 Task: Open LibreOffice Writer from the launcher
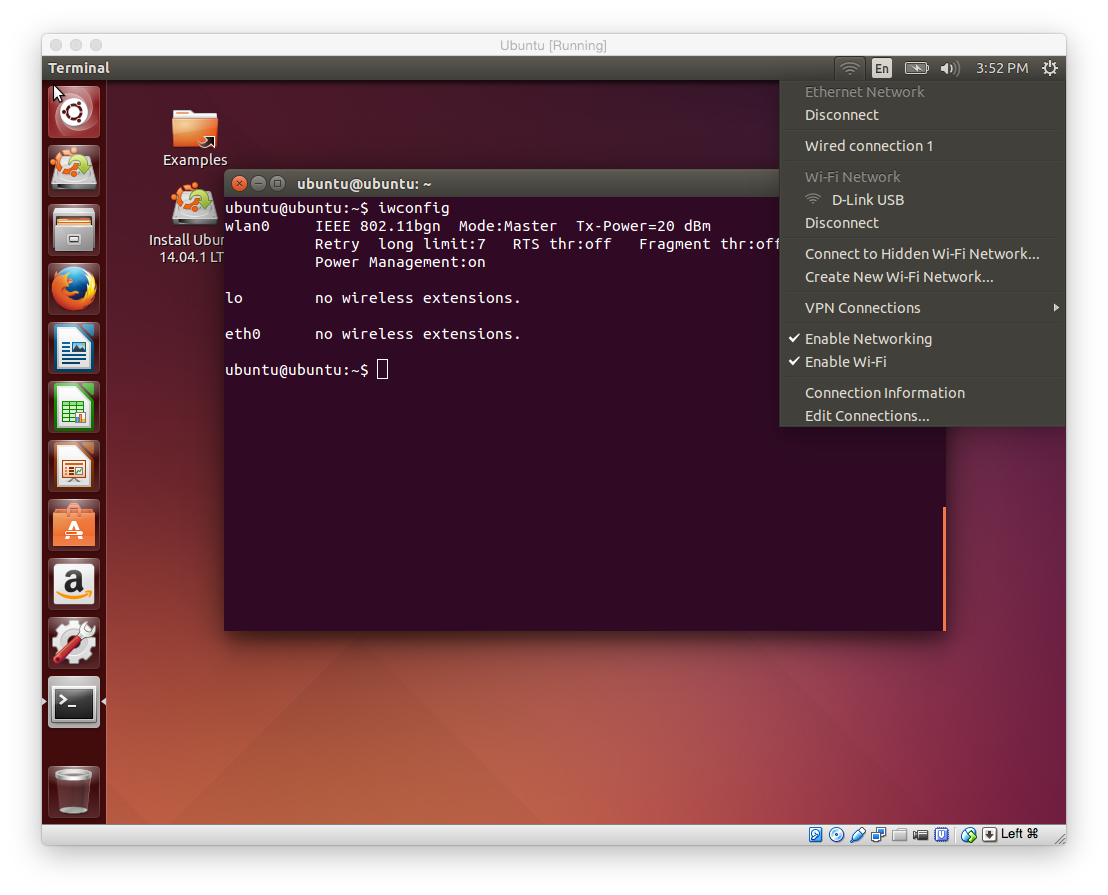74,348
